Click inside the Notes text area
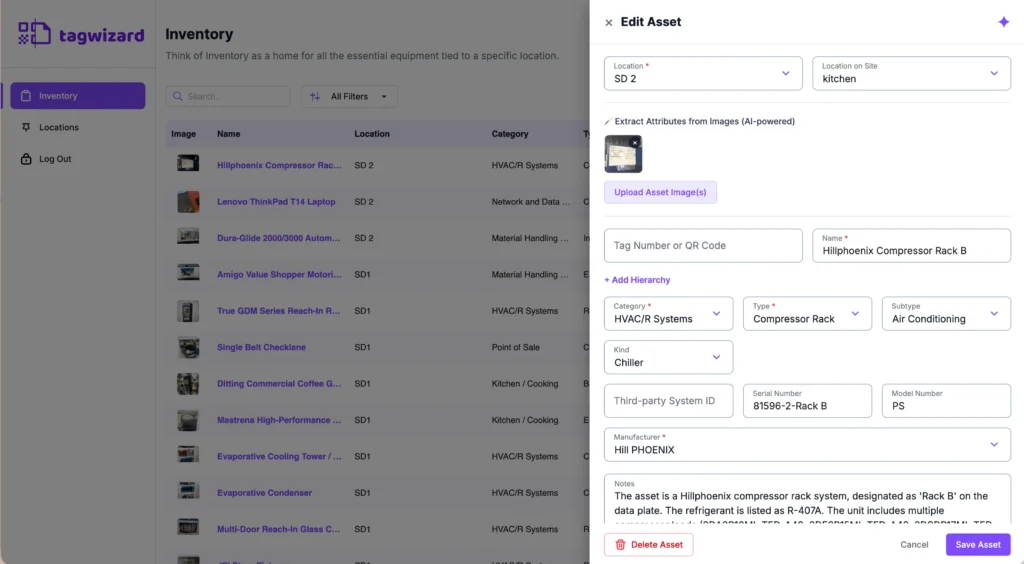1024x564 pixels. [x=807, y=499]
